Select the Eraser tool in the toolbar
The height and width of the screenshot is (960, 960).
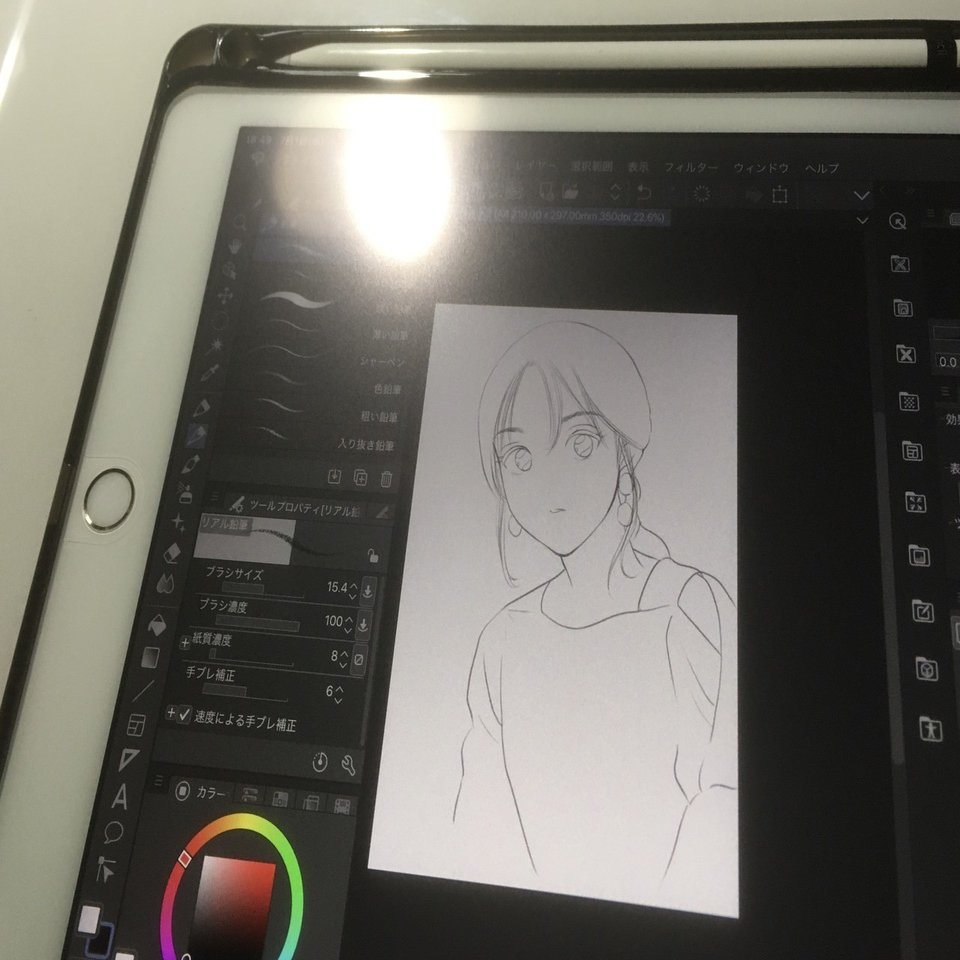[x=172, y=553]
